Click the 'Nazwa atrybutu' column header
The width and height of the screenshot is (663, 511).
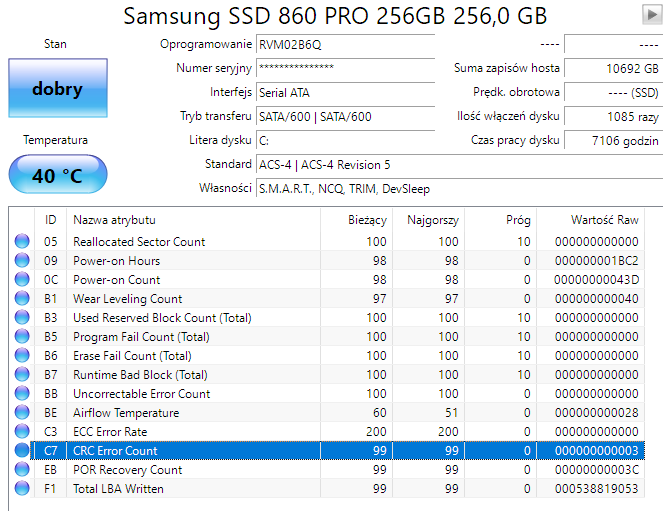[194, 220]
